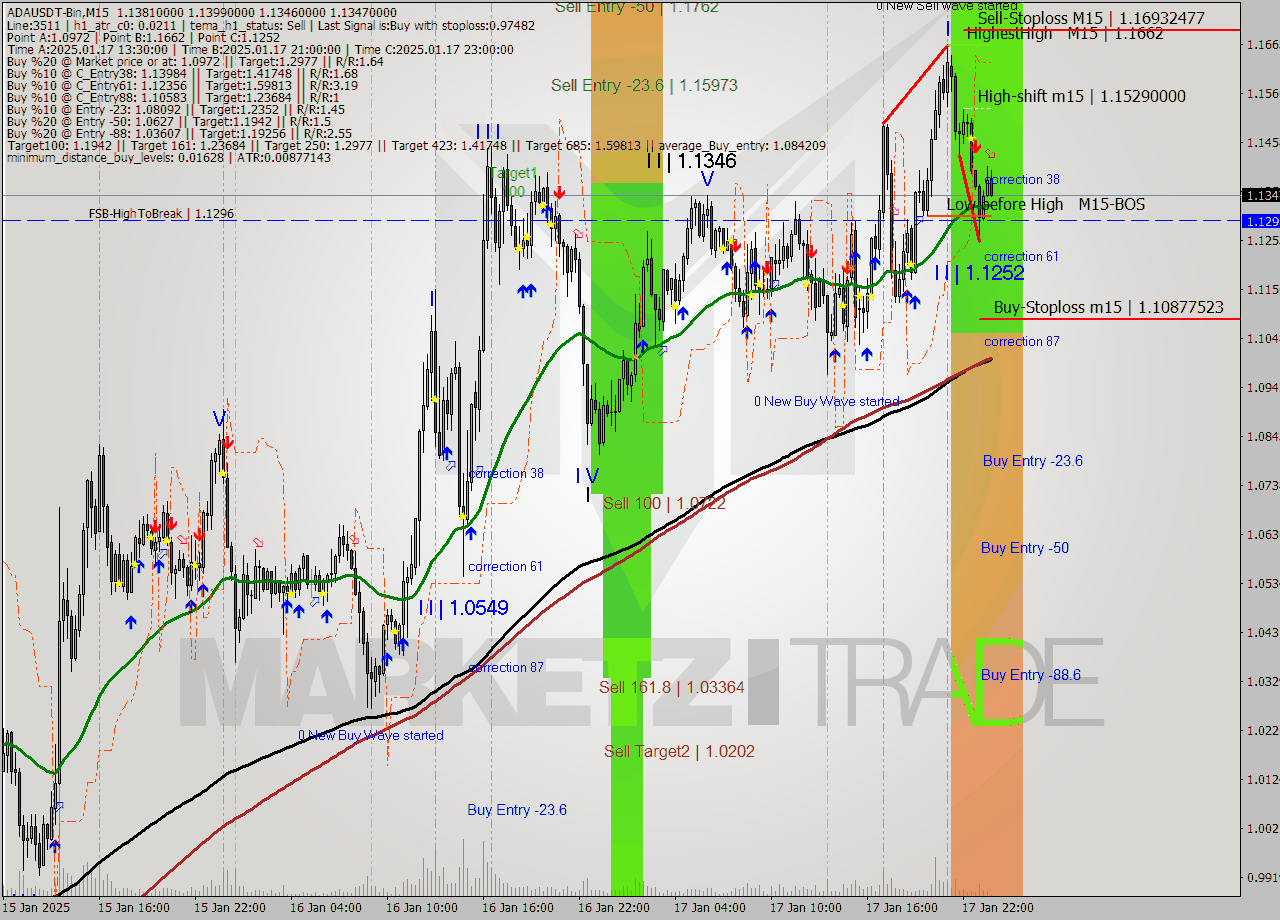Select the 'Sell Target2 | 1.0202' label
The image size is (1280, 920).
pos(680,751)
